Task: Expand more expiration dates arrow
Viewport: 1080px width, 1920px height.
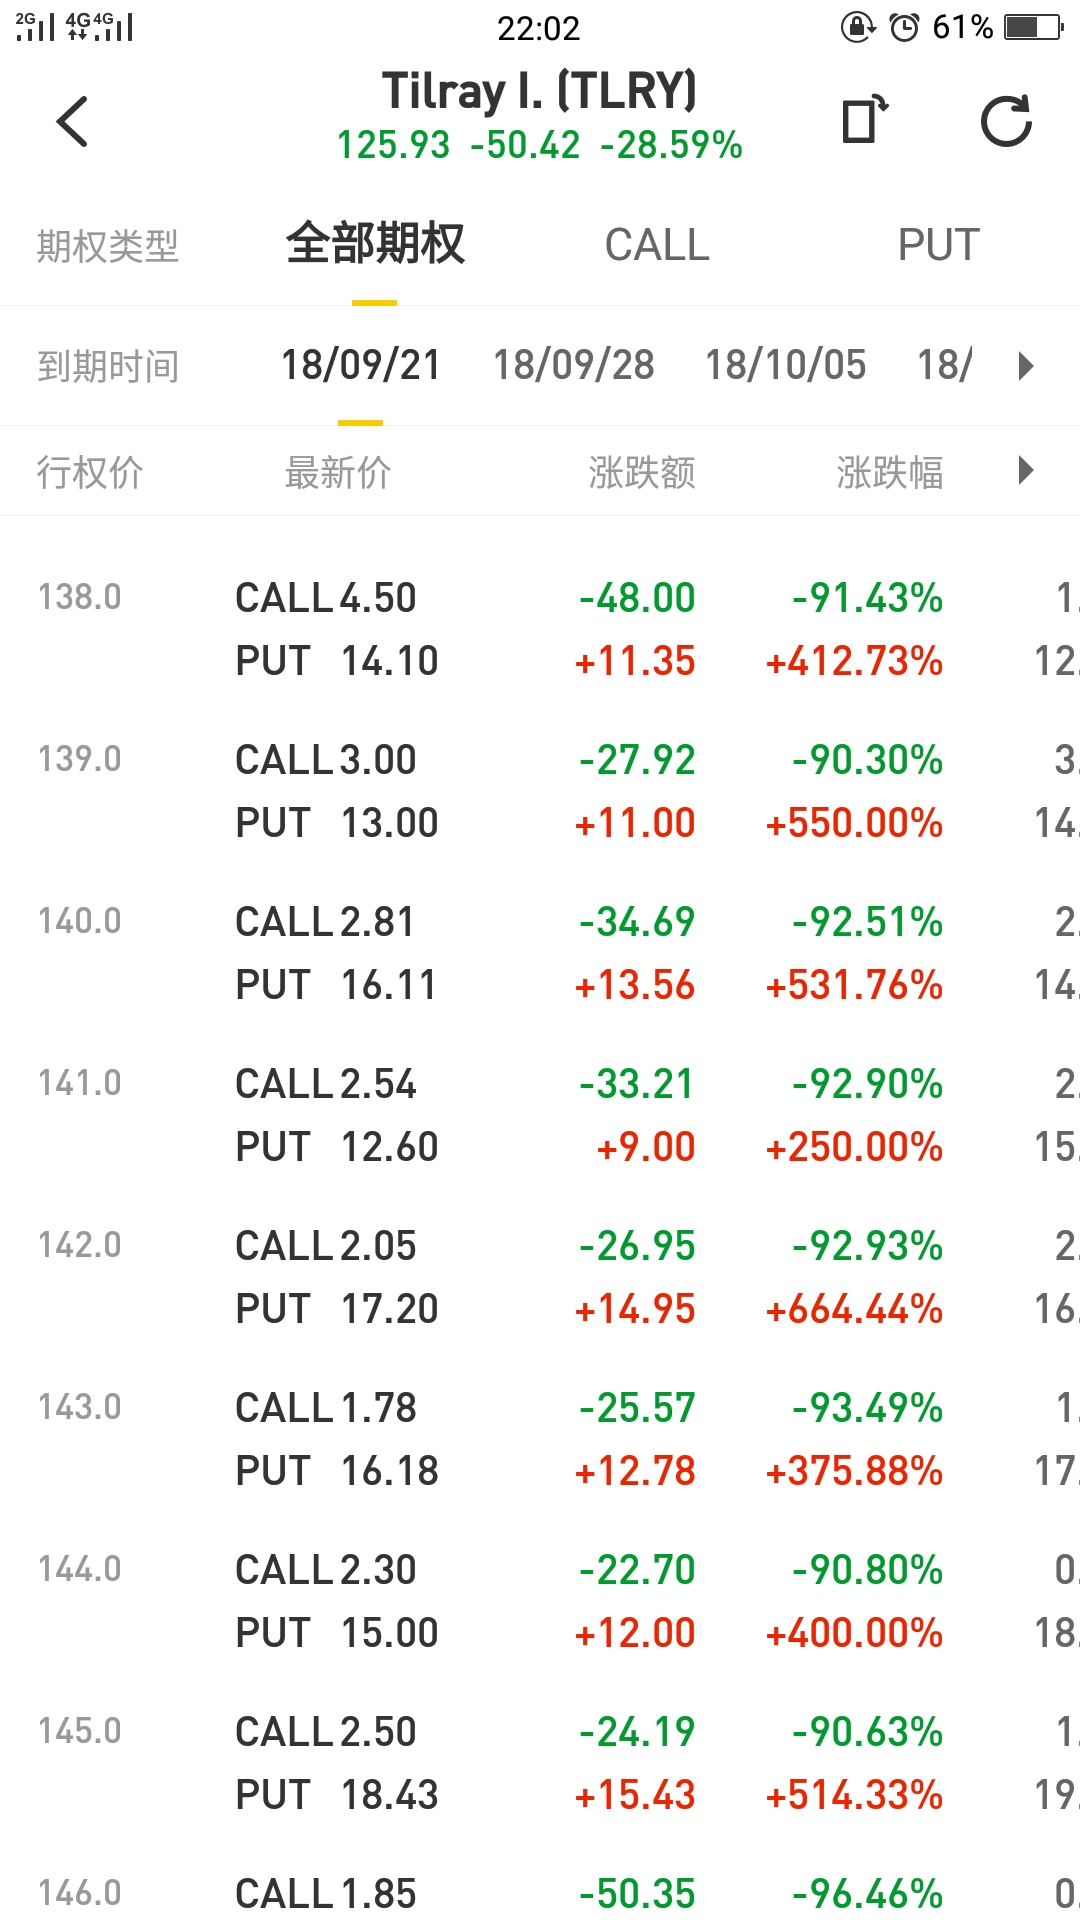Action: [1025, 366]
